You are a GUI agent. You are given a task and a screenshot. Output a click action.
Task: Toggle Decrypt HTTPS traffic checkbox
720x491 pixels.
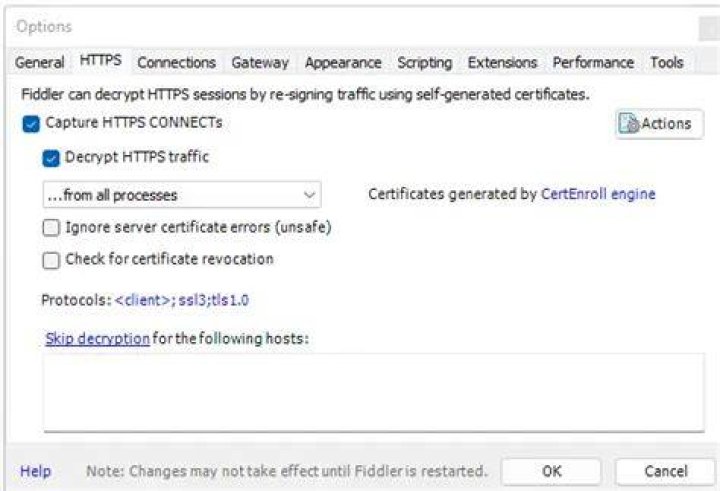click(51, 158)
